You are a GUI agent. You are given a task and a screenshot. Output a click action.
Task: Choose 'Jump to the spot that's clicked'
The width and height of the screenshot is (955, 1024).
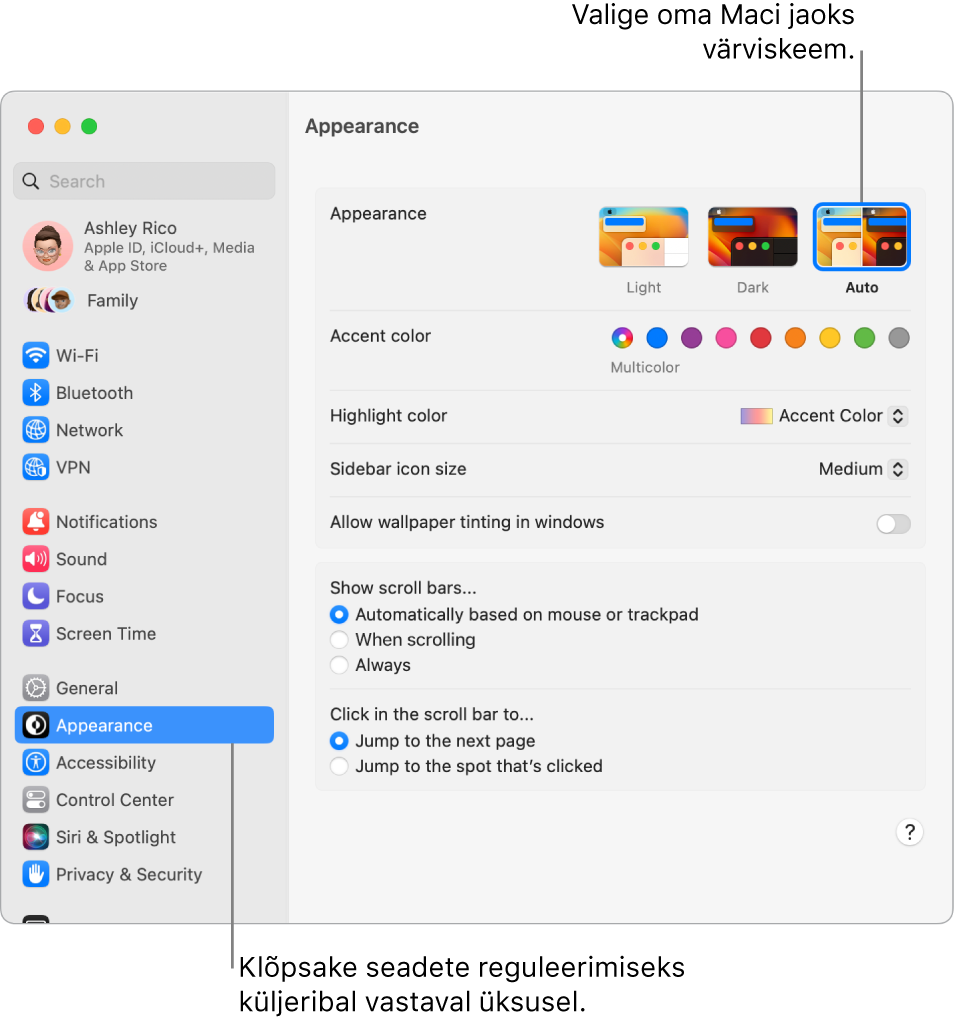339,766
